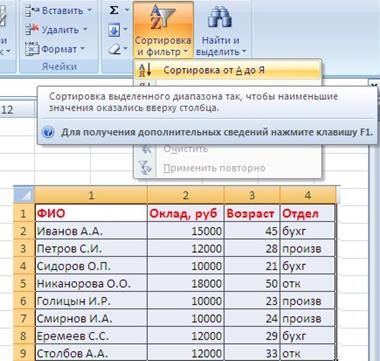This screenshot has width=380, height=361.
Task: Click Никанорова's department cell отк
Action: pyautogui.click(x=308, y=283)
